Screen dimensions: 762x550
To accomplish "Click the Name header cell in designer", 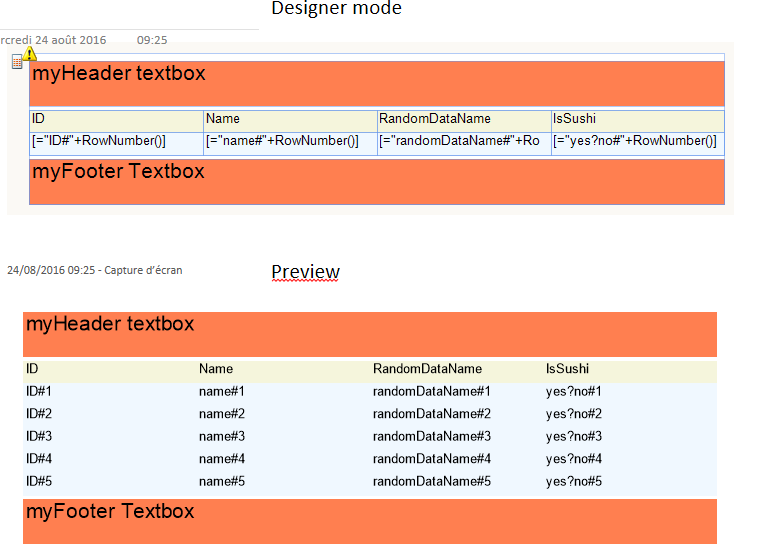I will (x=290, y=119).
